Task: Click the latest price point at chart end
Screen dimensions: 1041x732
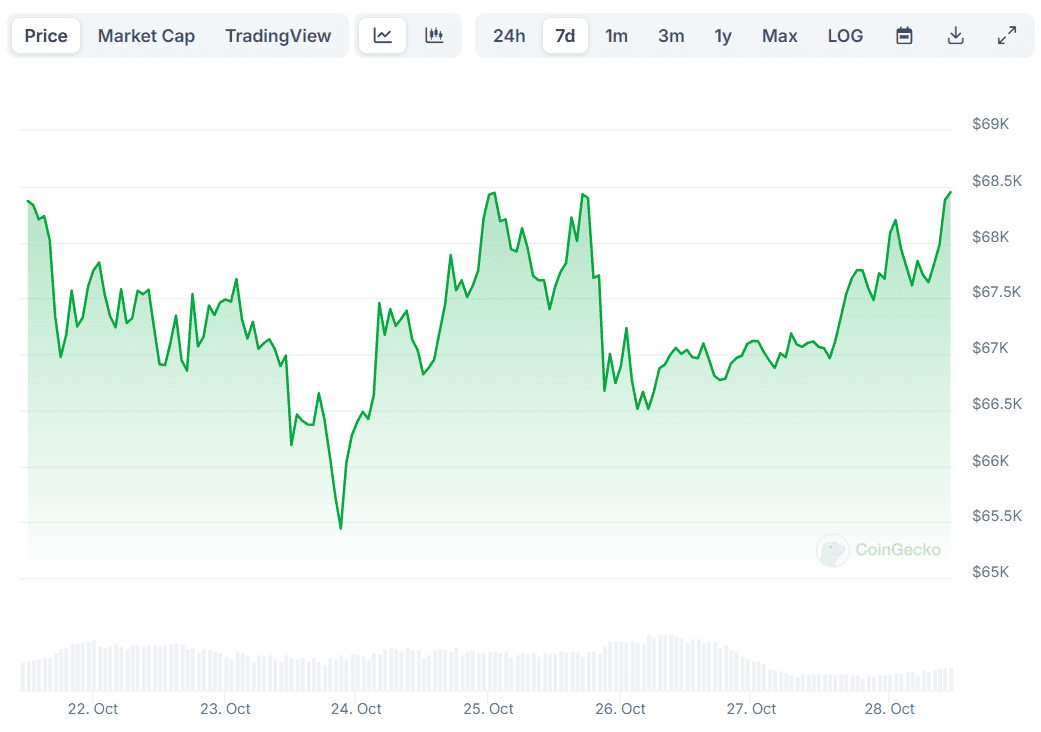Action: pos(950,192)
